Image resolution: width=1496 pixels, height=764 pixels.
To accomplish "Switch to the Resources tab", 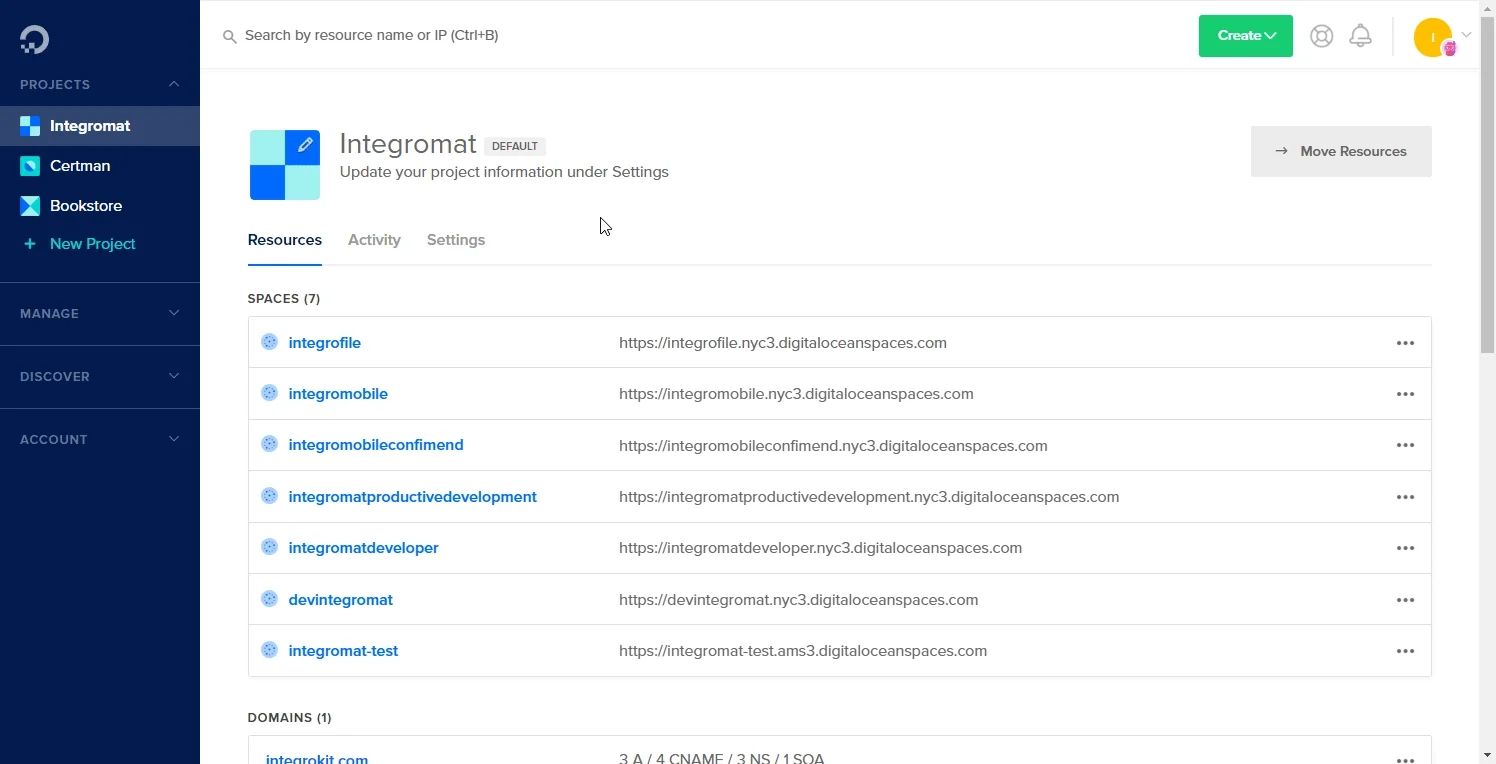I will tap(285, 240).
